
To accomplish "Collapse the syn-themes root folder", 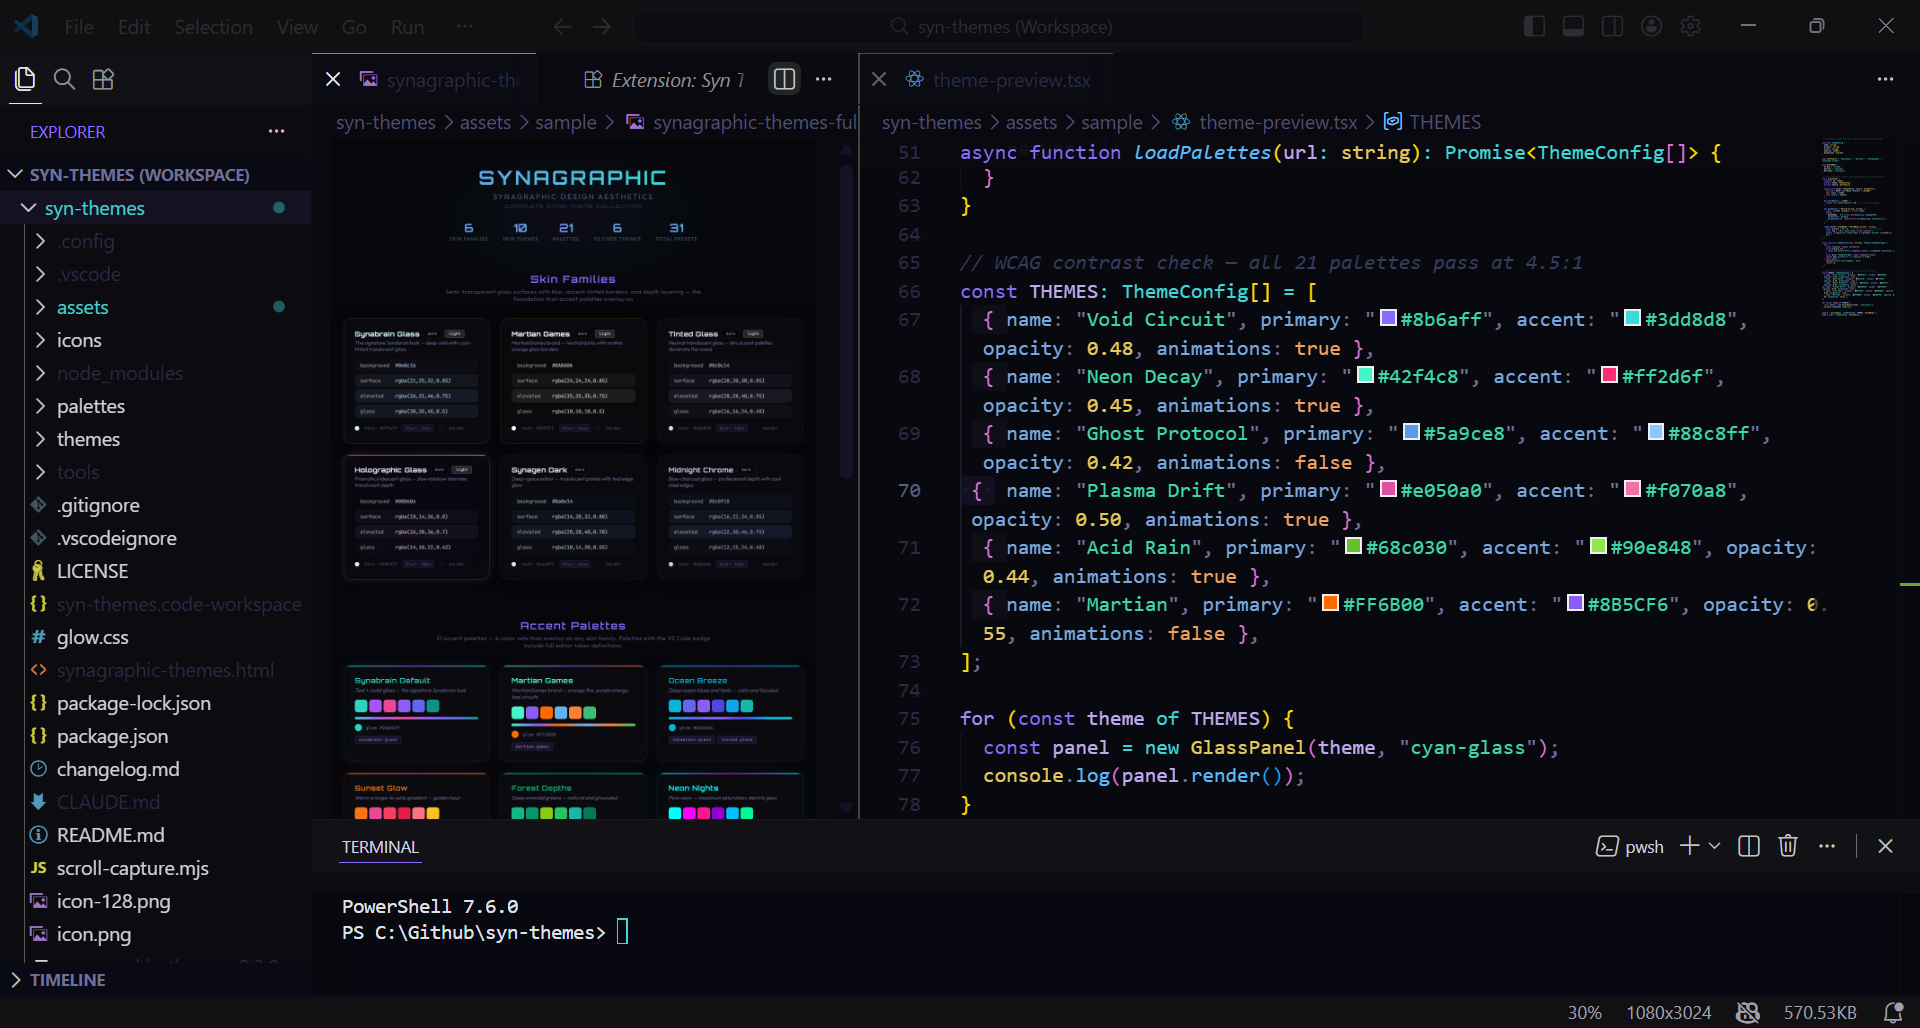I will [29, 207].
